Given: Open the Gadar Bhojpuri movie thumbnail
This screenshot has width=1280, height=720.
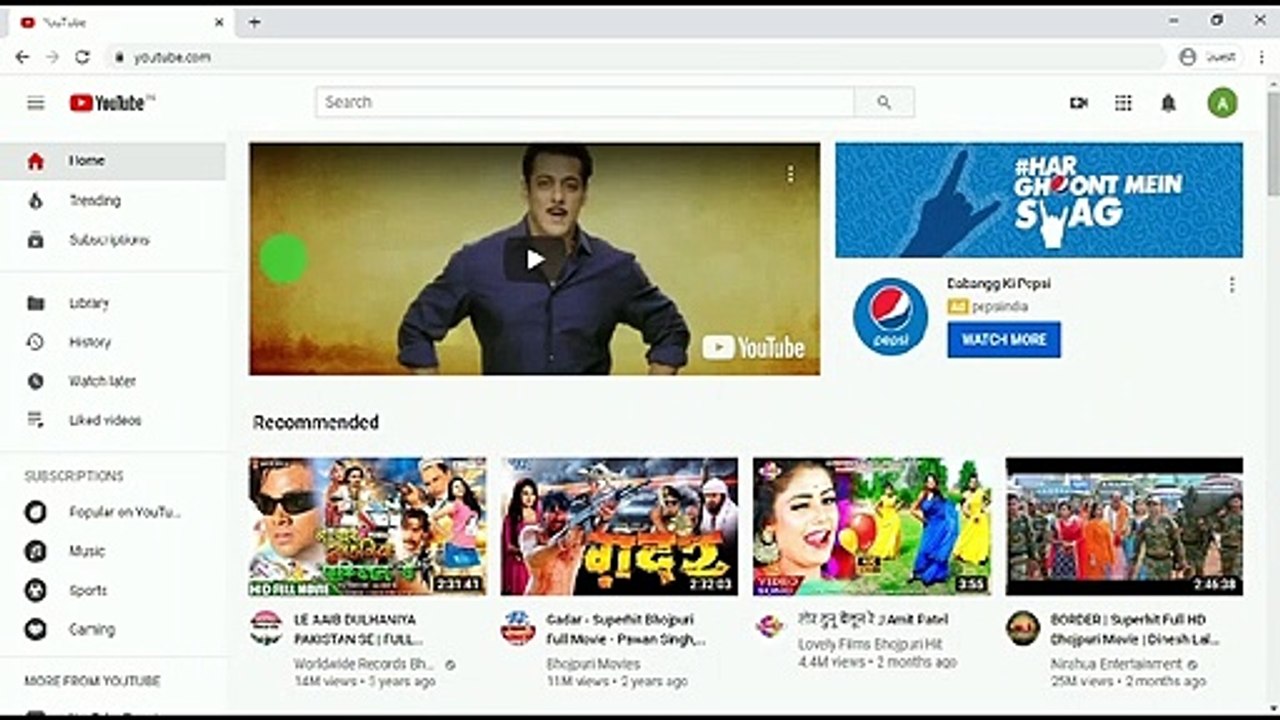Looking at the screenshot, I should [x=620, y=526].
